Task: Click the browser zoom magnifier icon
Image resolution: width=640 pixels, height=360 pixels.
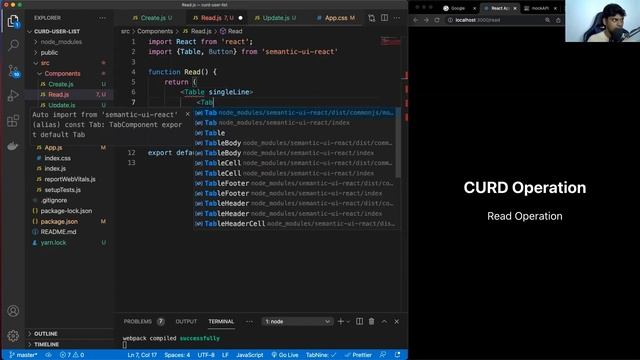Action: click(x=547, y=20)
